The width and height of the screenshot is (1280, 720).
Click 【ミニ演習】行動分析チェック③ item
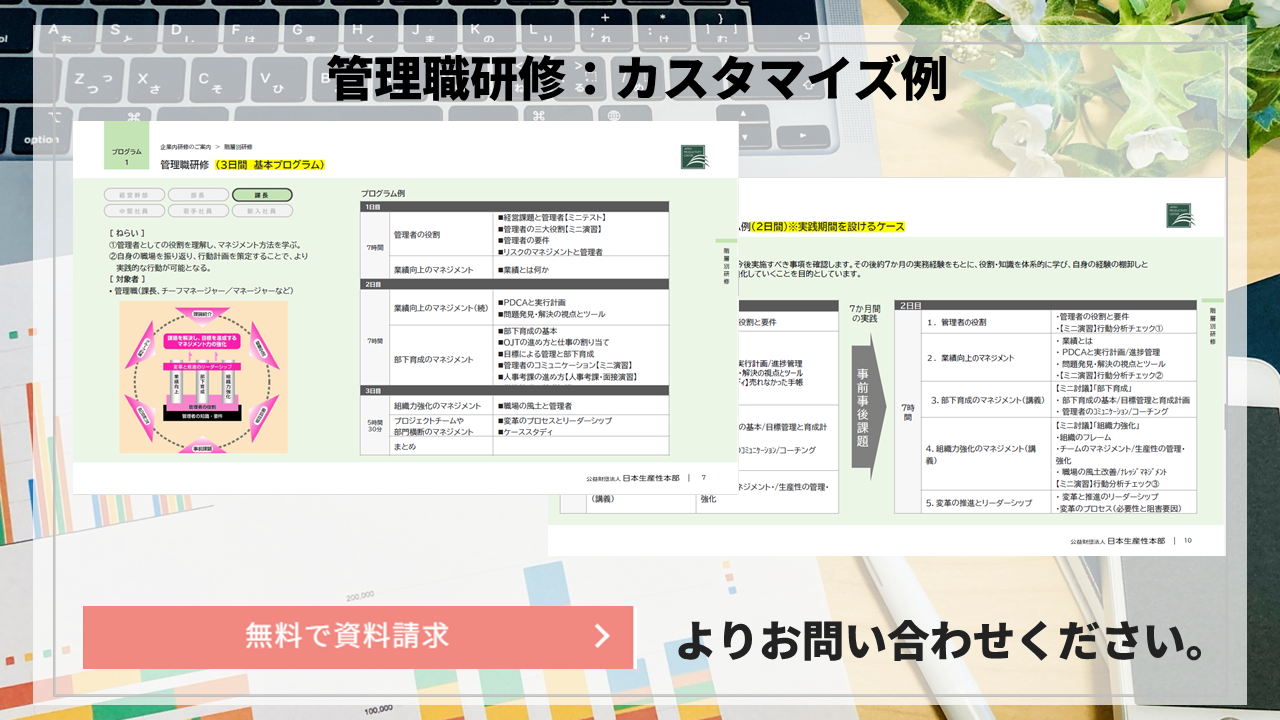[1108, 484]
